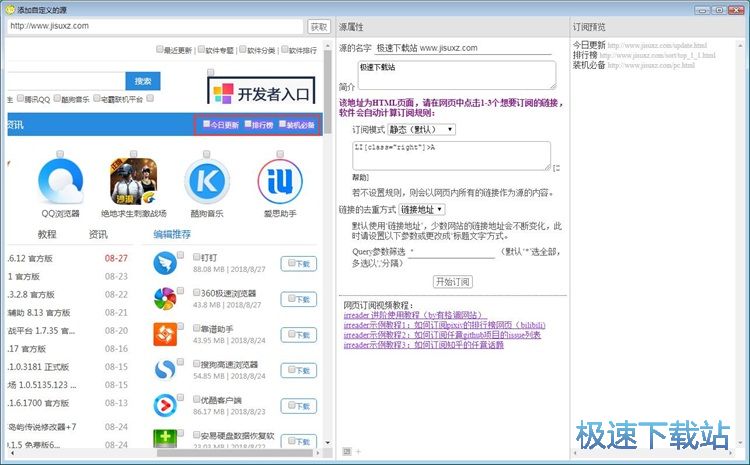Click the 钉钉 software icon
Viewport: 750px width, 465px height.
pos(166,262)
